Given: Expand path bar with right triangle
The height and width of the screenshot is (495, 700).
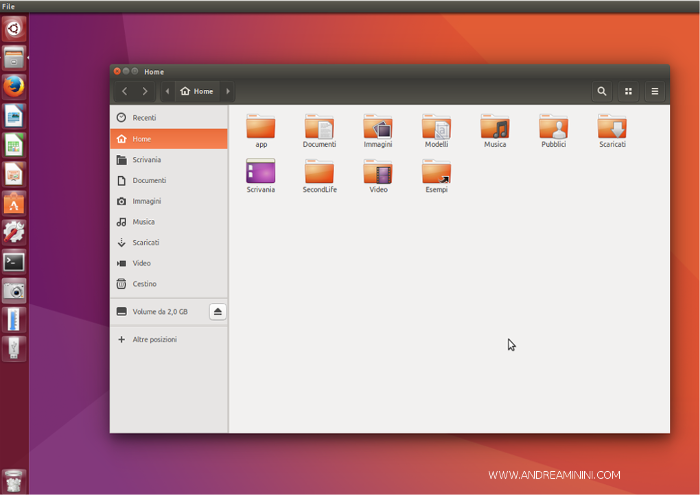Looking at the screenshot, I should [x=228, y=91].
